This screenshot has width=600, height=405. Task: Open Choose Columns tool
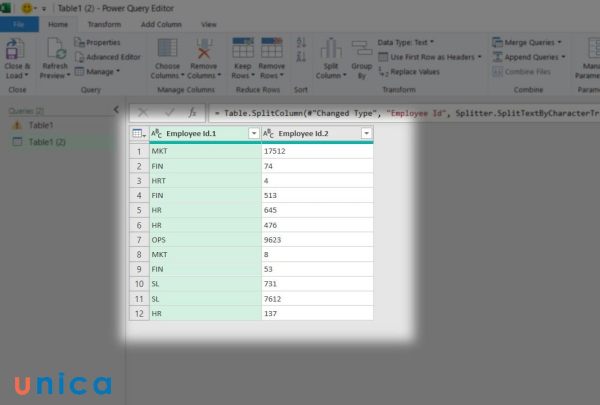coord(166,50)
